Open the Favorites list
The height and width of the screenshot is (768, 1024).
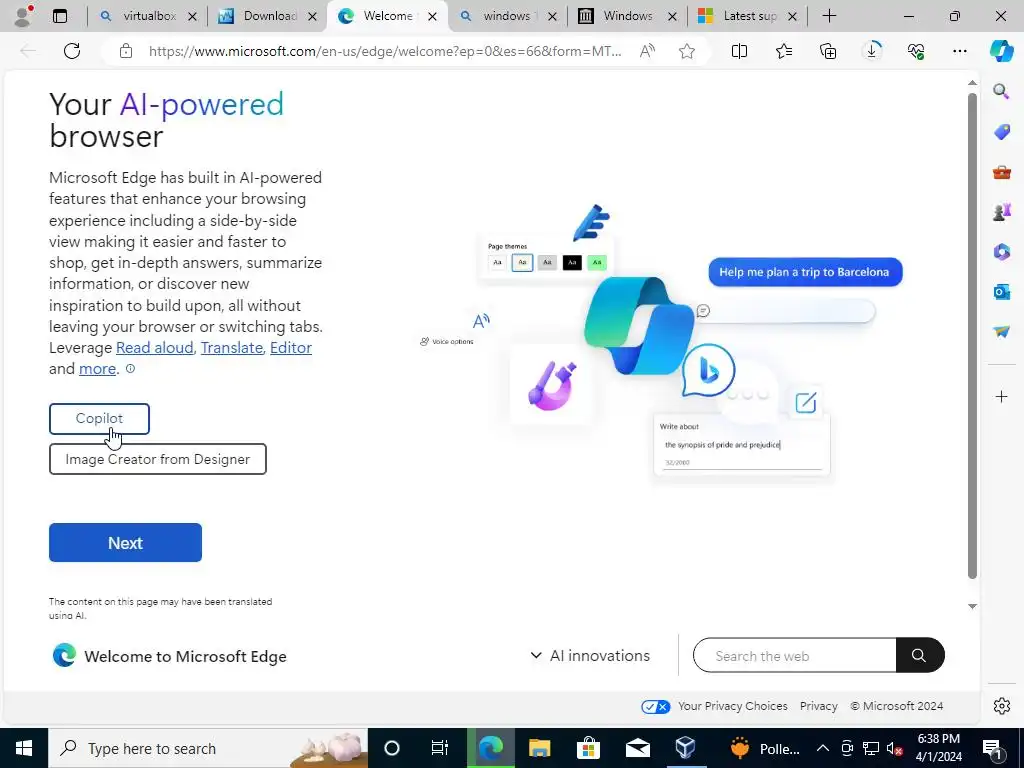(784, 51)
